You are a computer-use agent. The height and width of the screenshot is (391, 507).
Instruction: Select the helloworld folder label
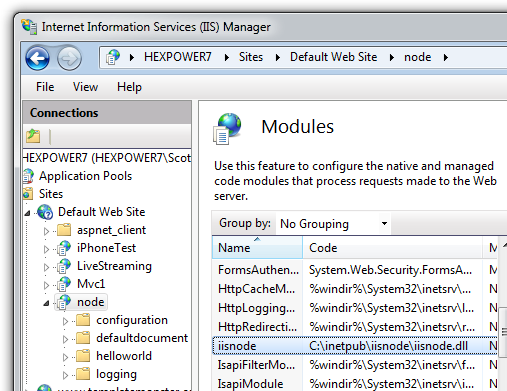pos(124,356)
